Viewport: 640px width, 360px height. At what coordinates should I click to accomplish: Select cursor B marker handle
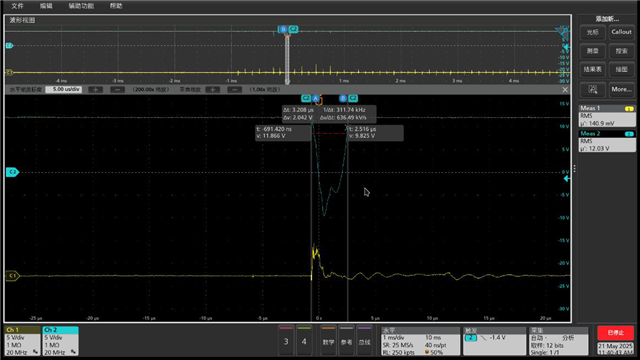(343, 98)
